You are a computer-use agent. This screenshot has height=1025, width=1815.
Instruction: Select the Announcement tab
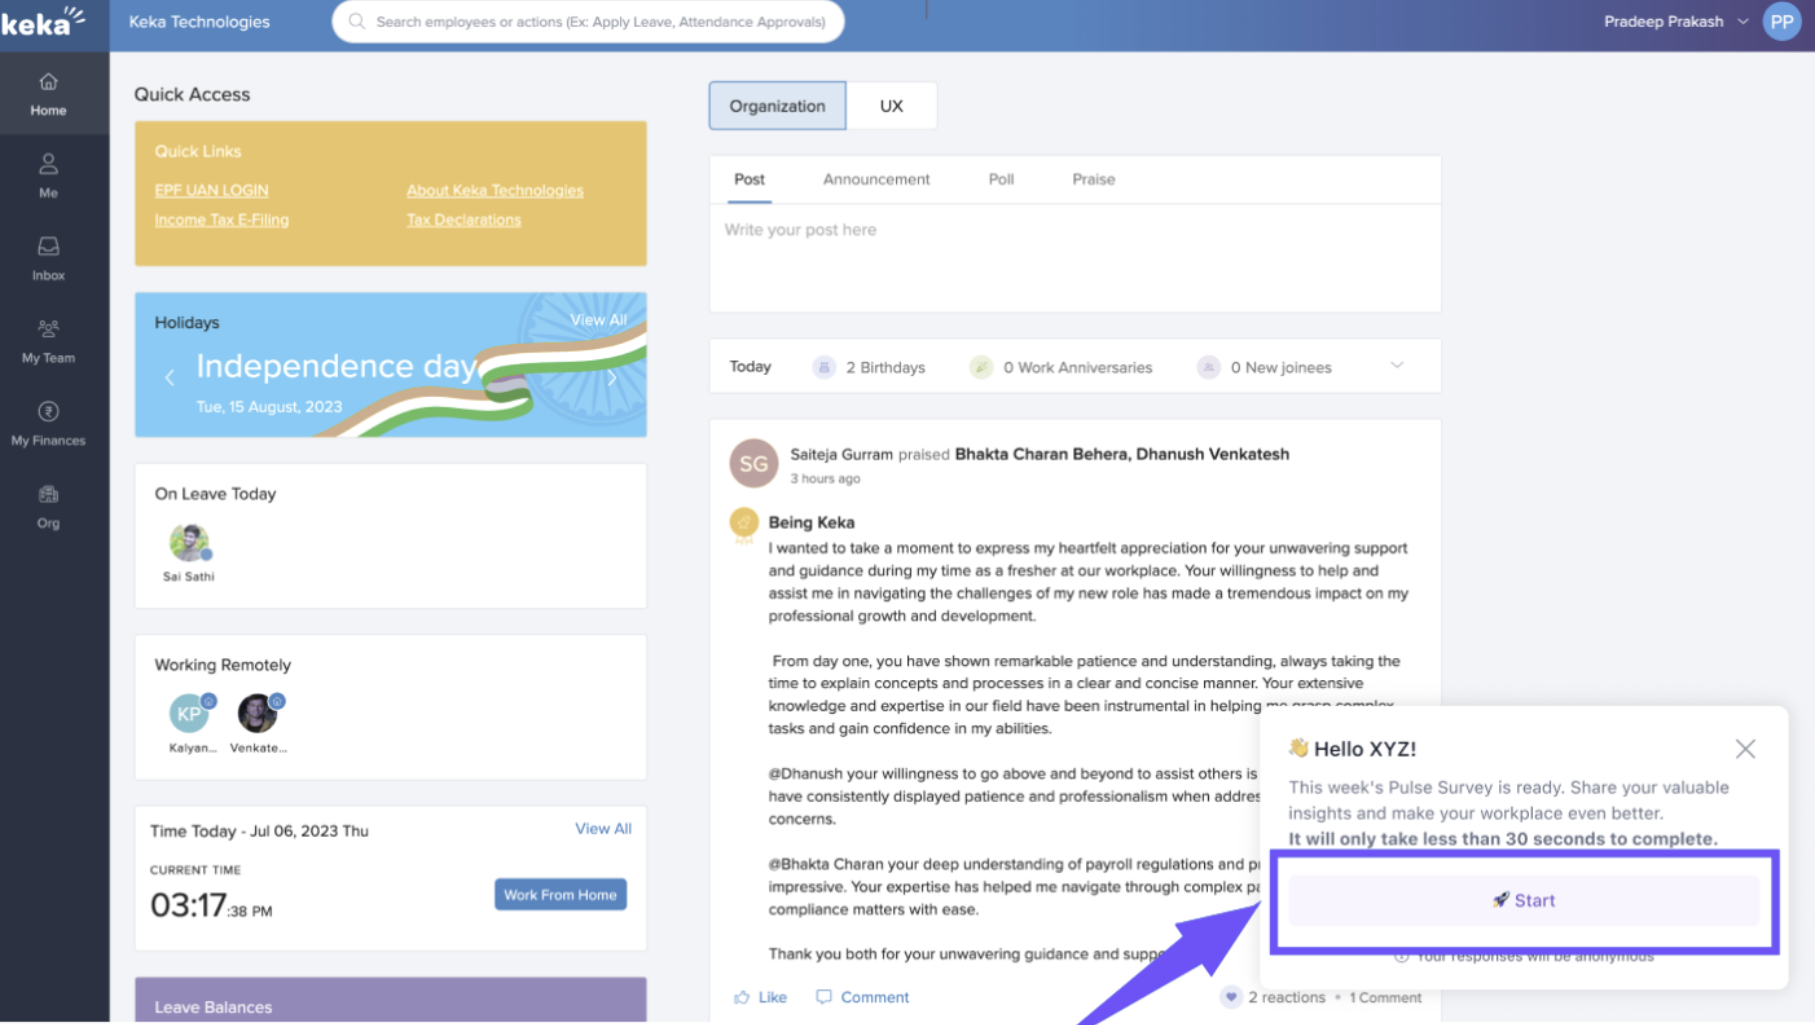coord(876,180)
